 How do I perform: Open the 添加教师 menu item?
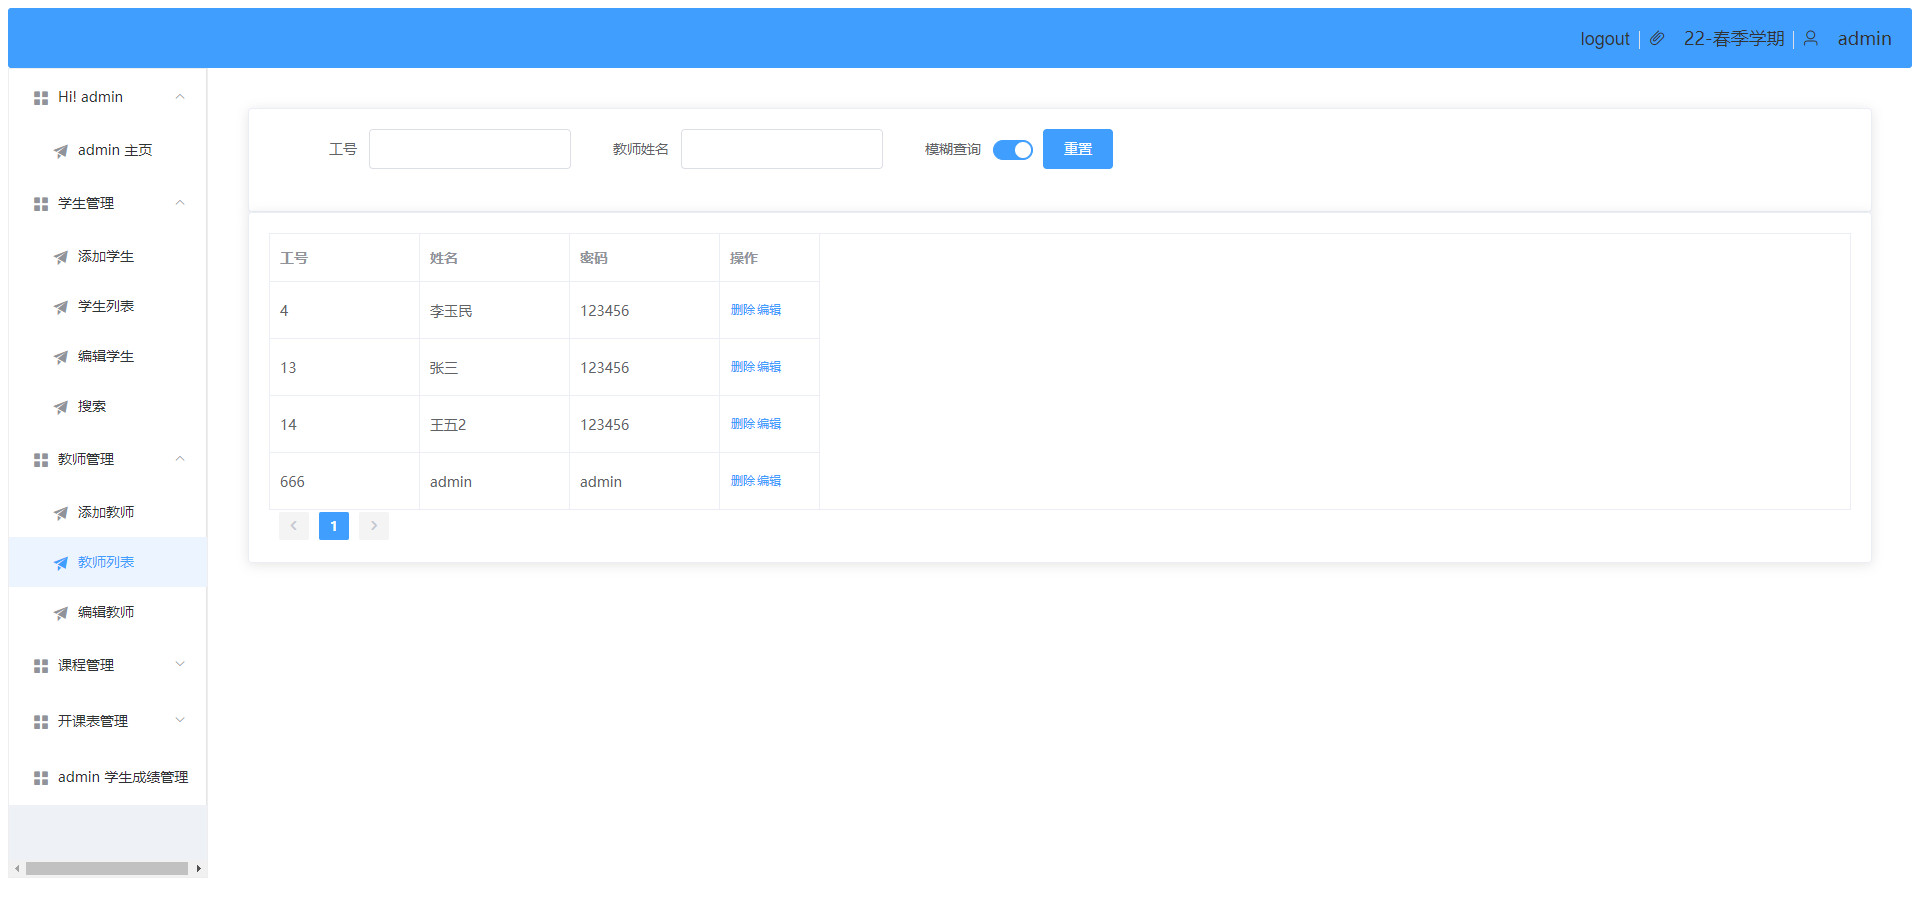[x=108, y=512]
